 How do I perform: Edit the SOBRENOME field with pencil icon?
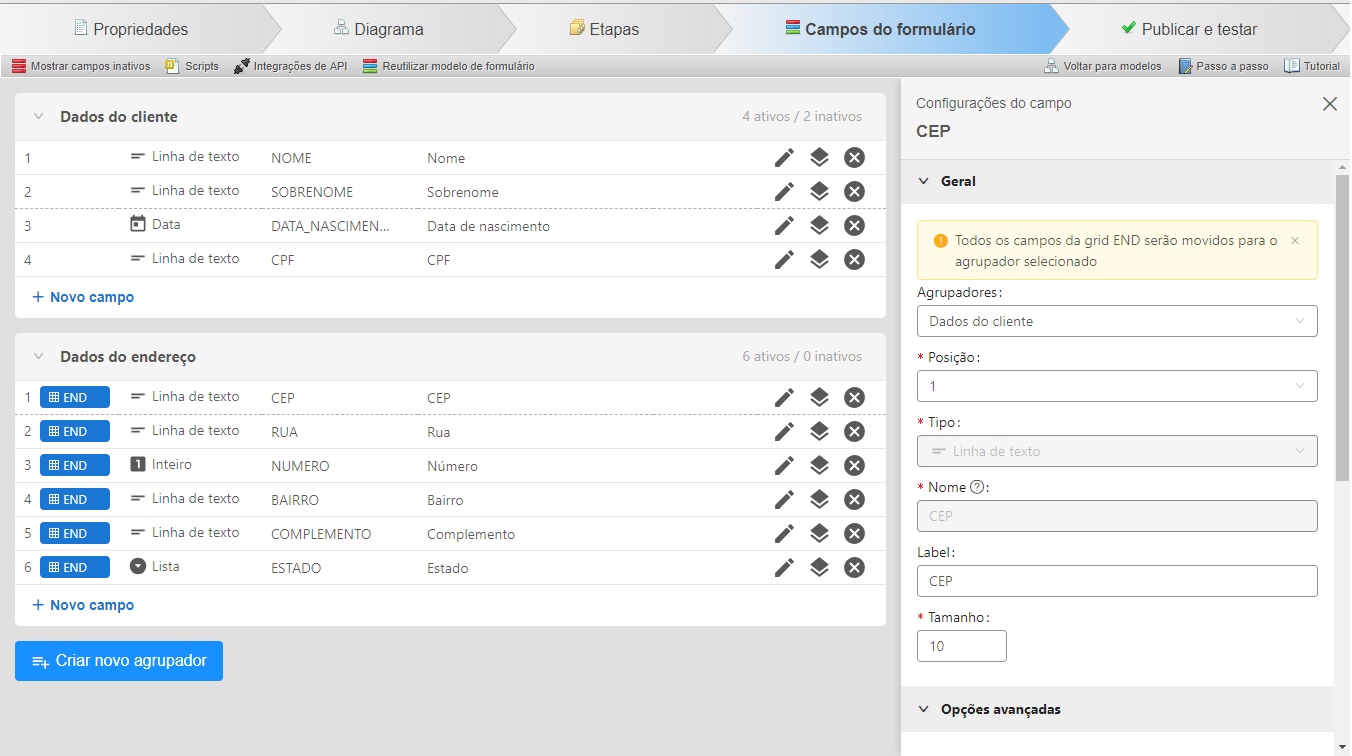[785, 192]
